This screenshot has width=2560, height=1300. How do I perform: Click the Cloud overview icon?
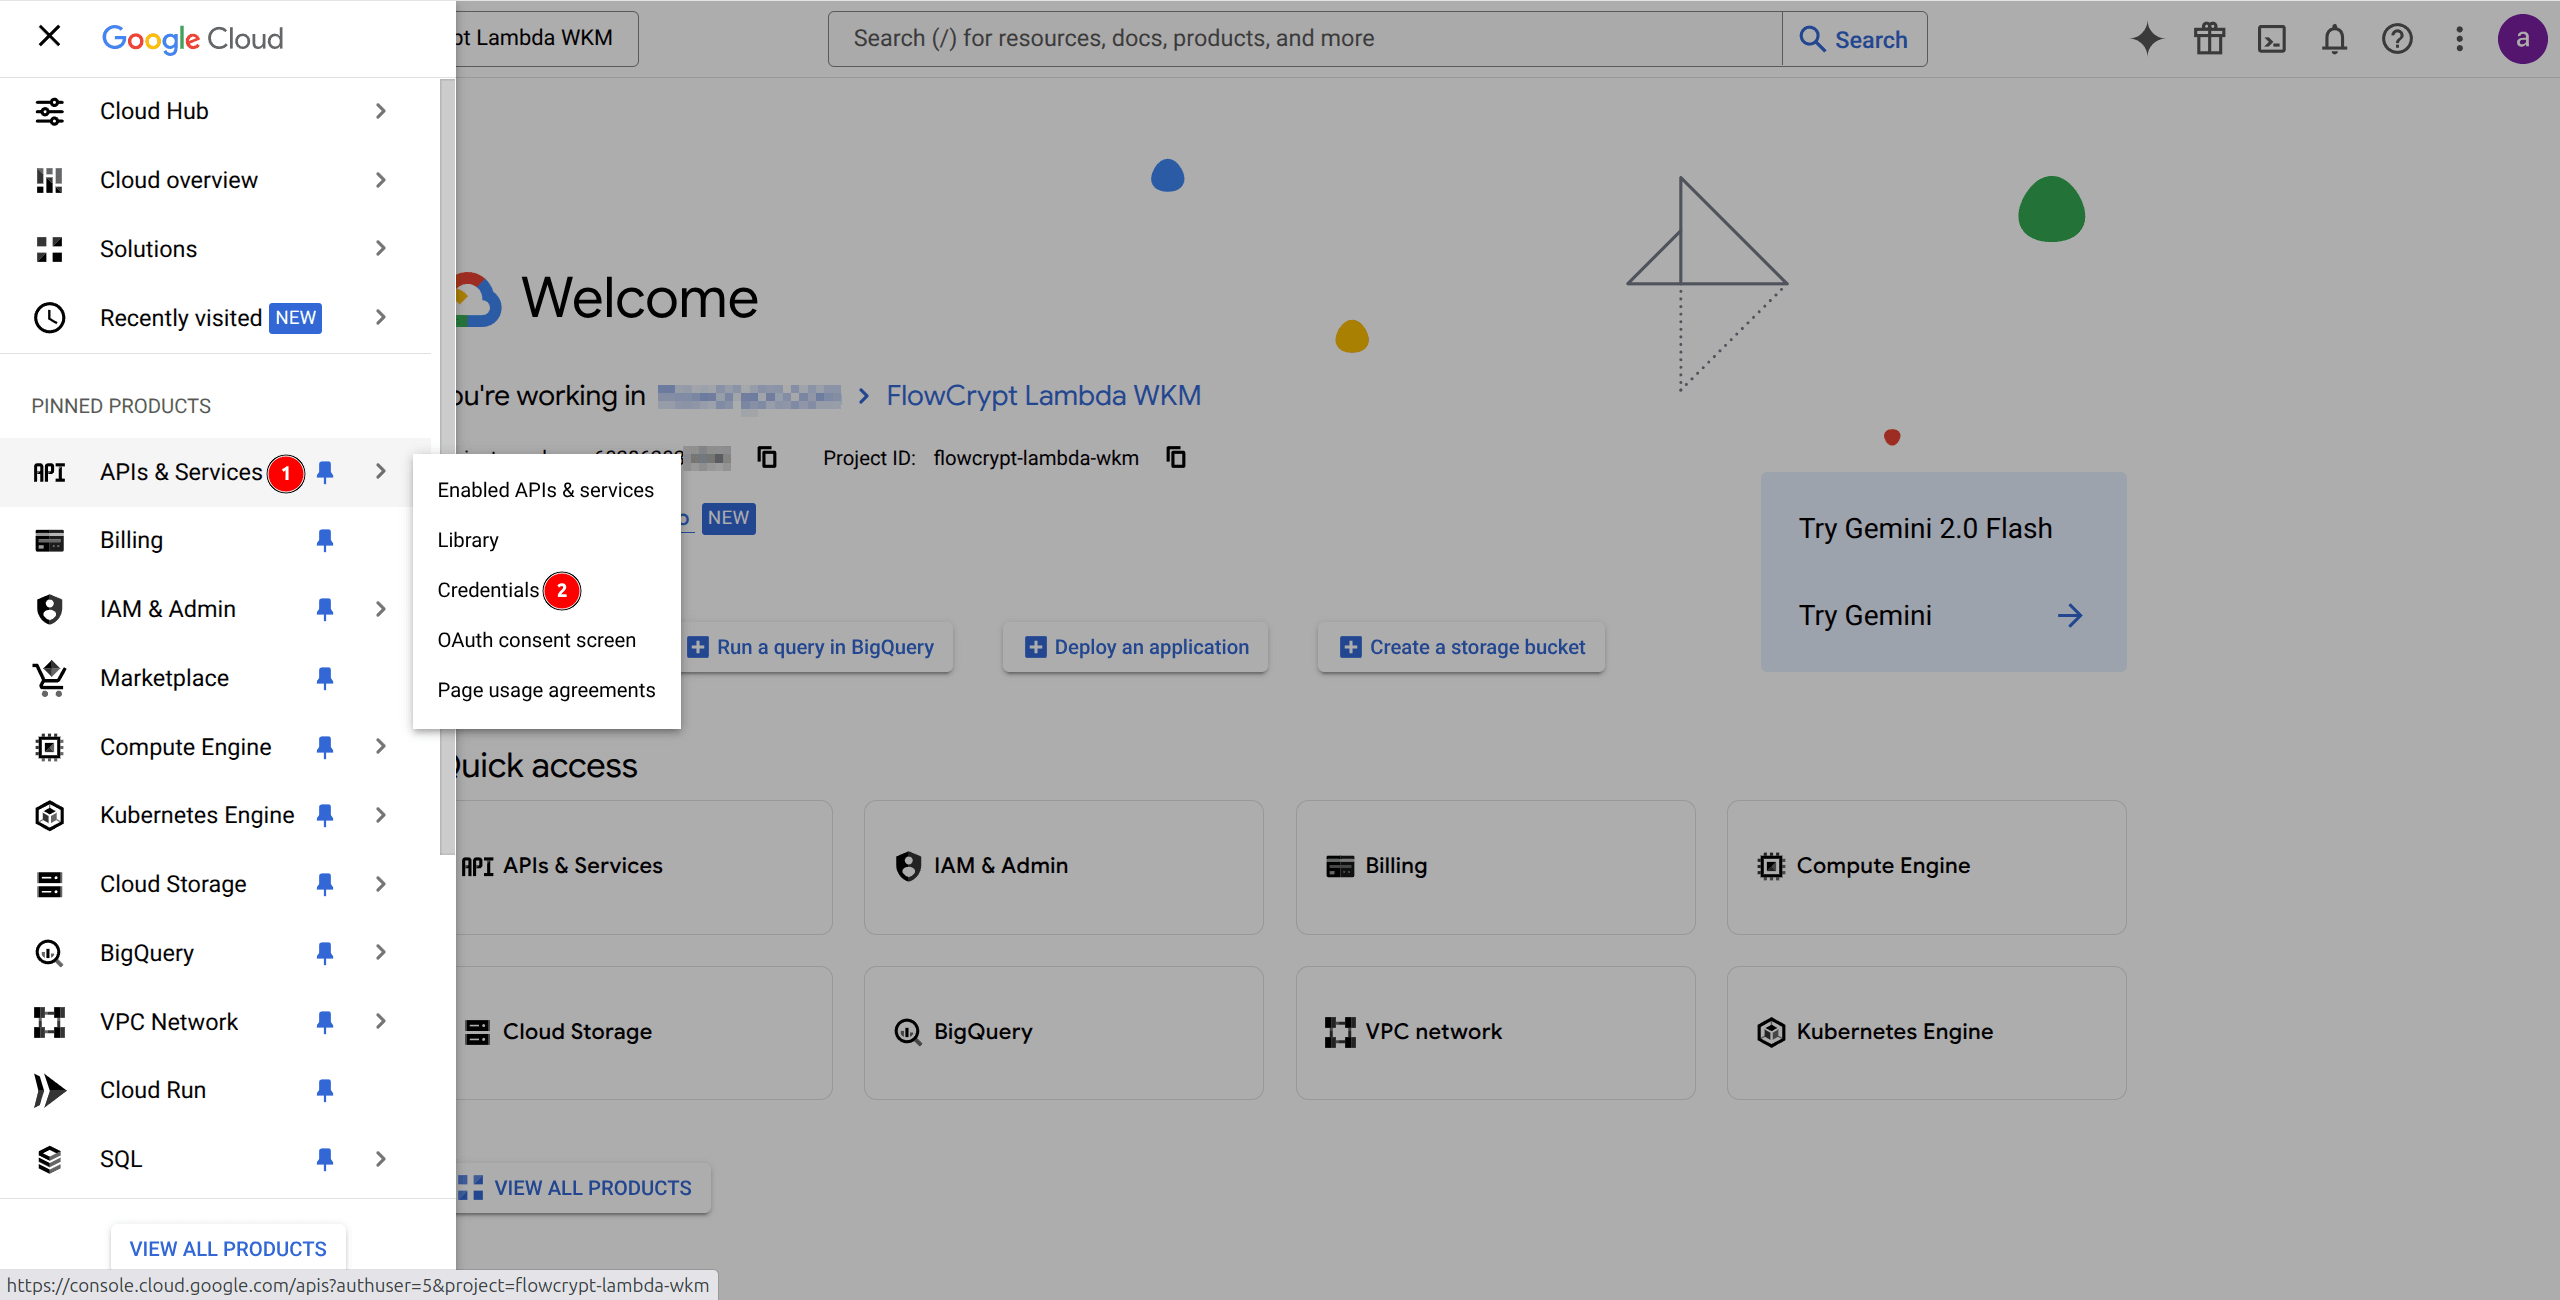[49, 180]
